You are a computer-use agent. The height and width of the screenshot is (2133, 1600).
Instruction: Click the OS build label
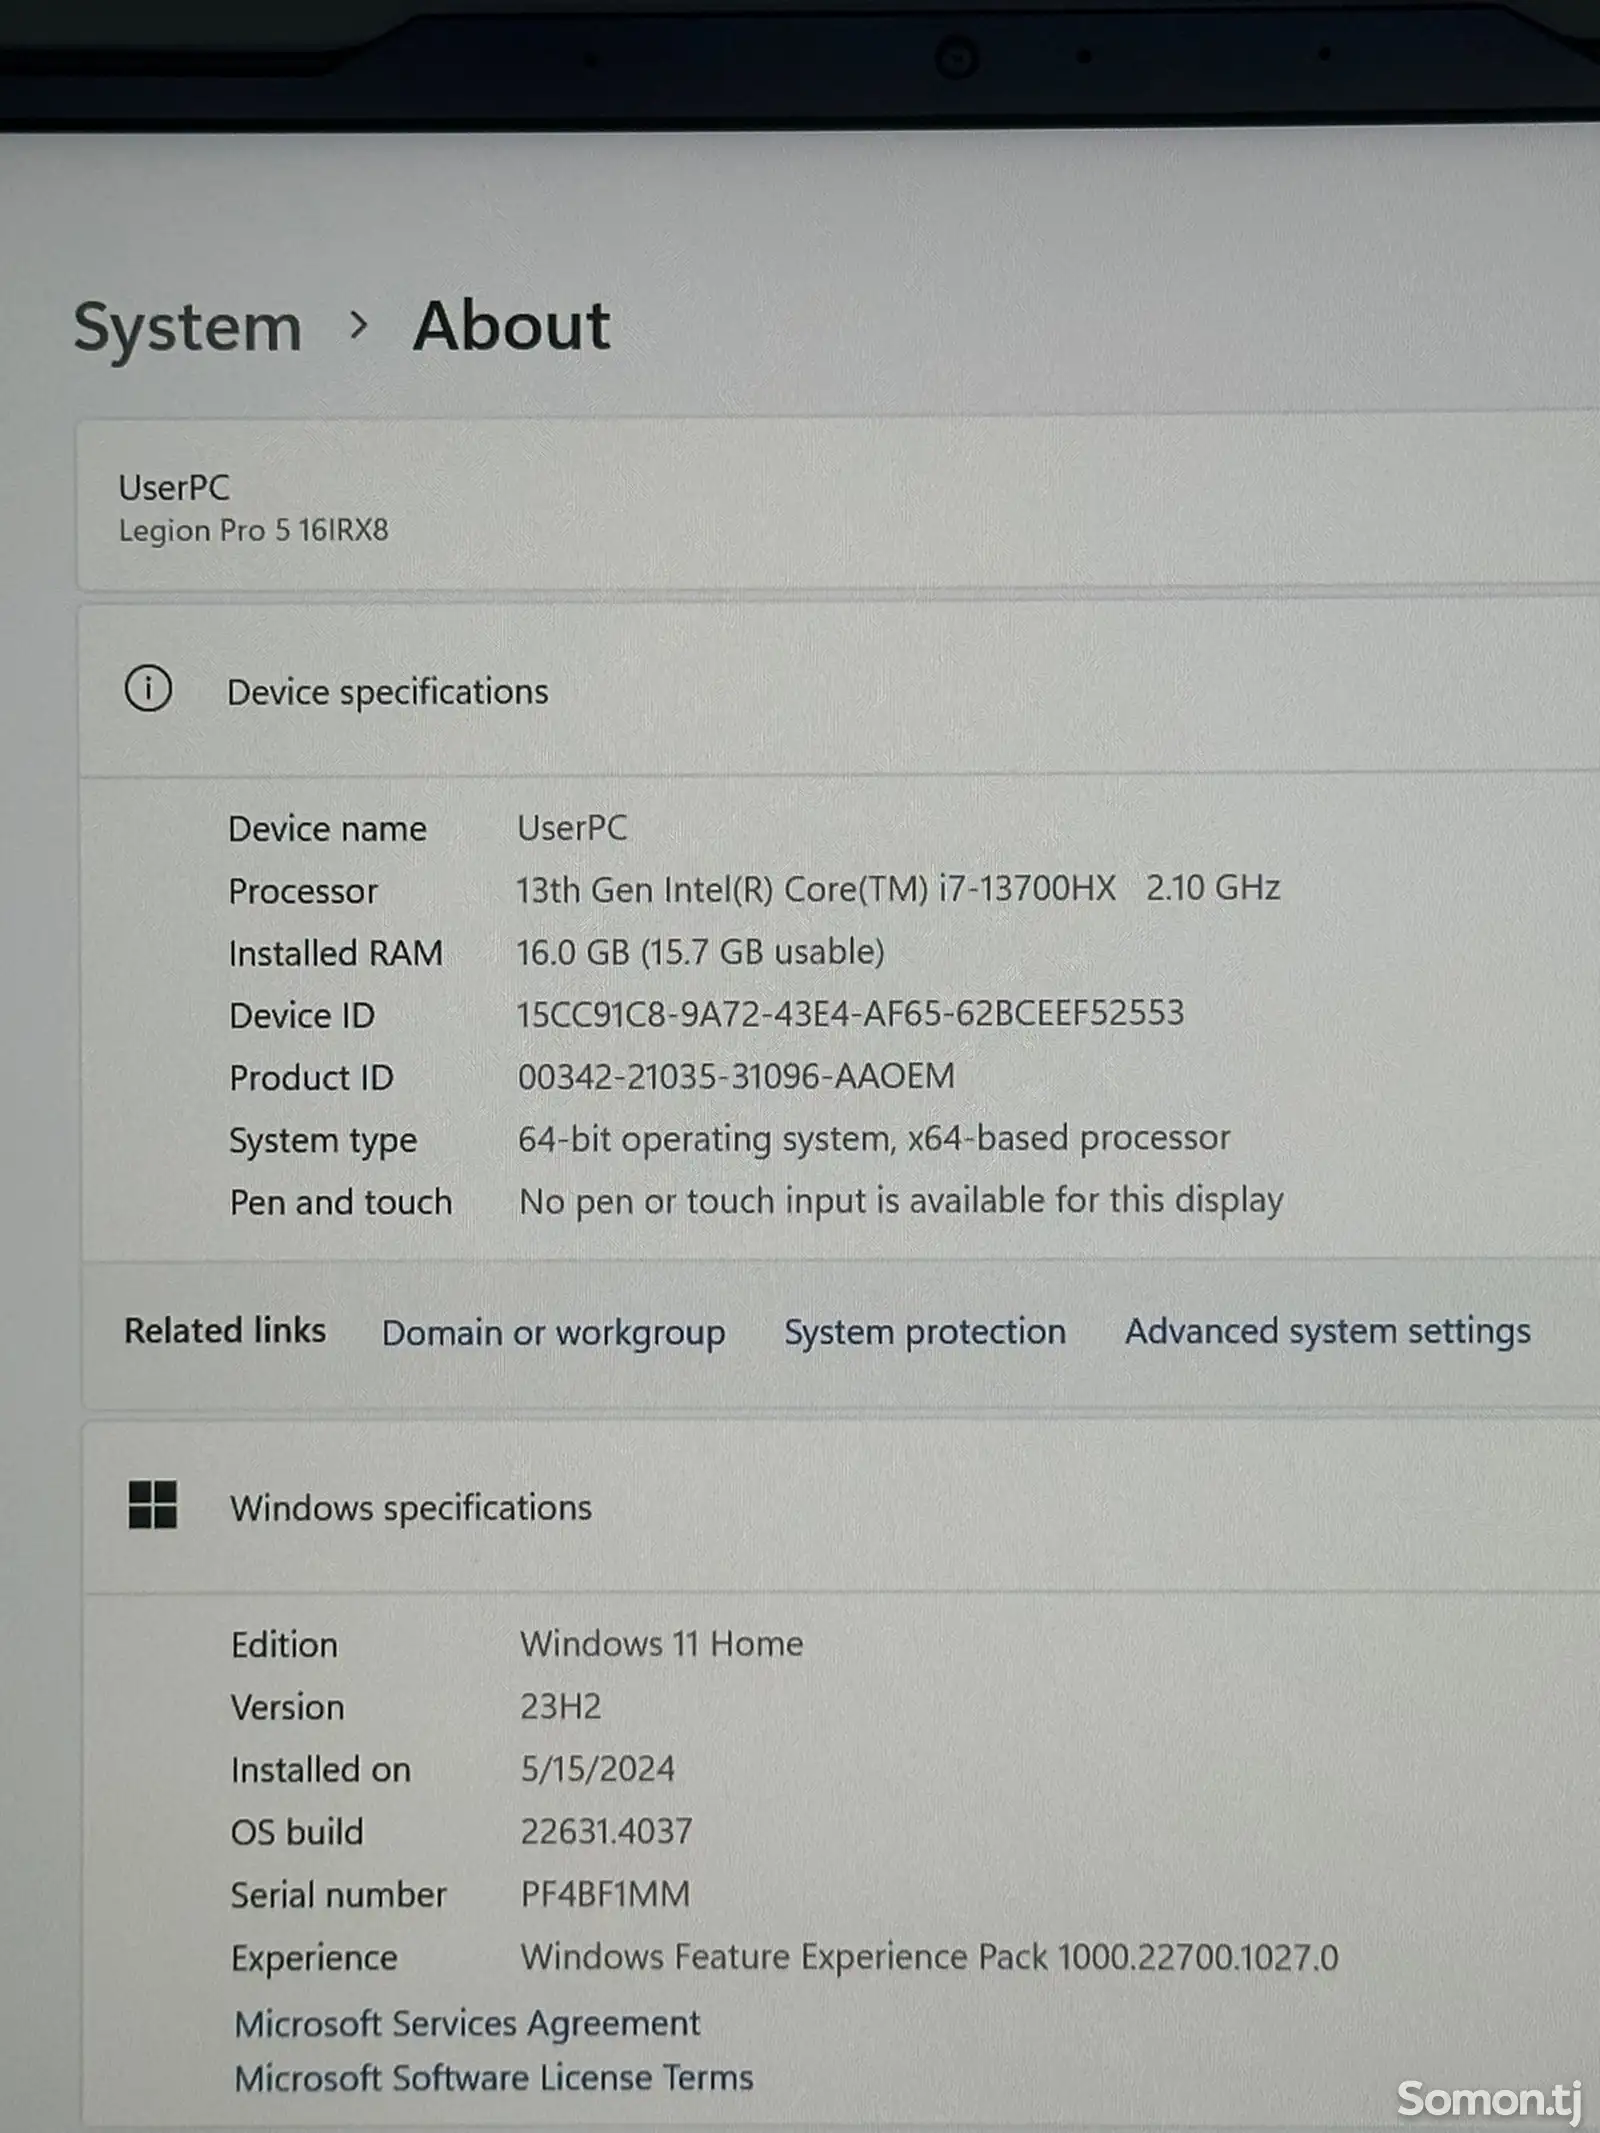(x=297, y=1832)
